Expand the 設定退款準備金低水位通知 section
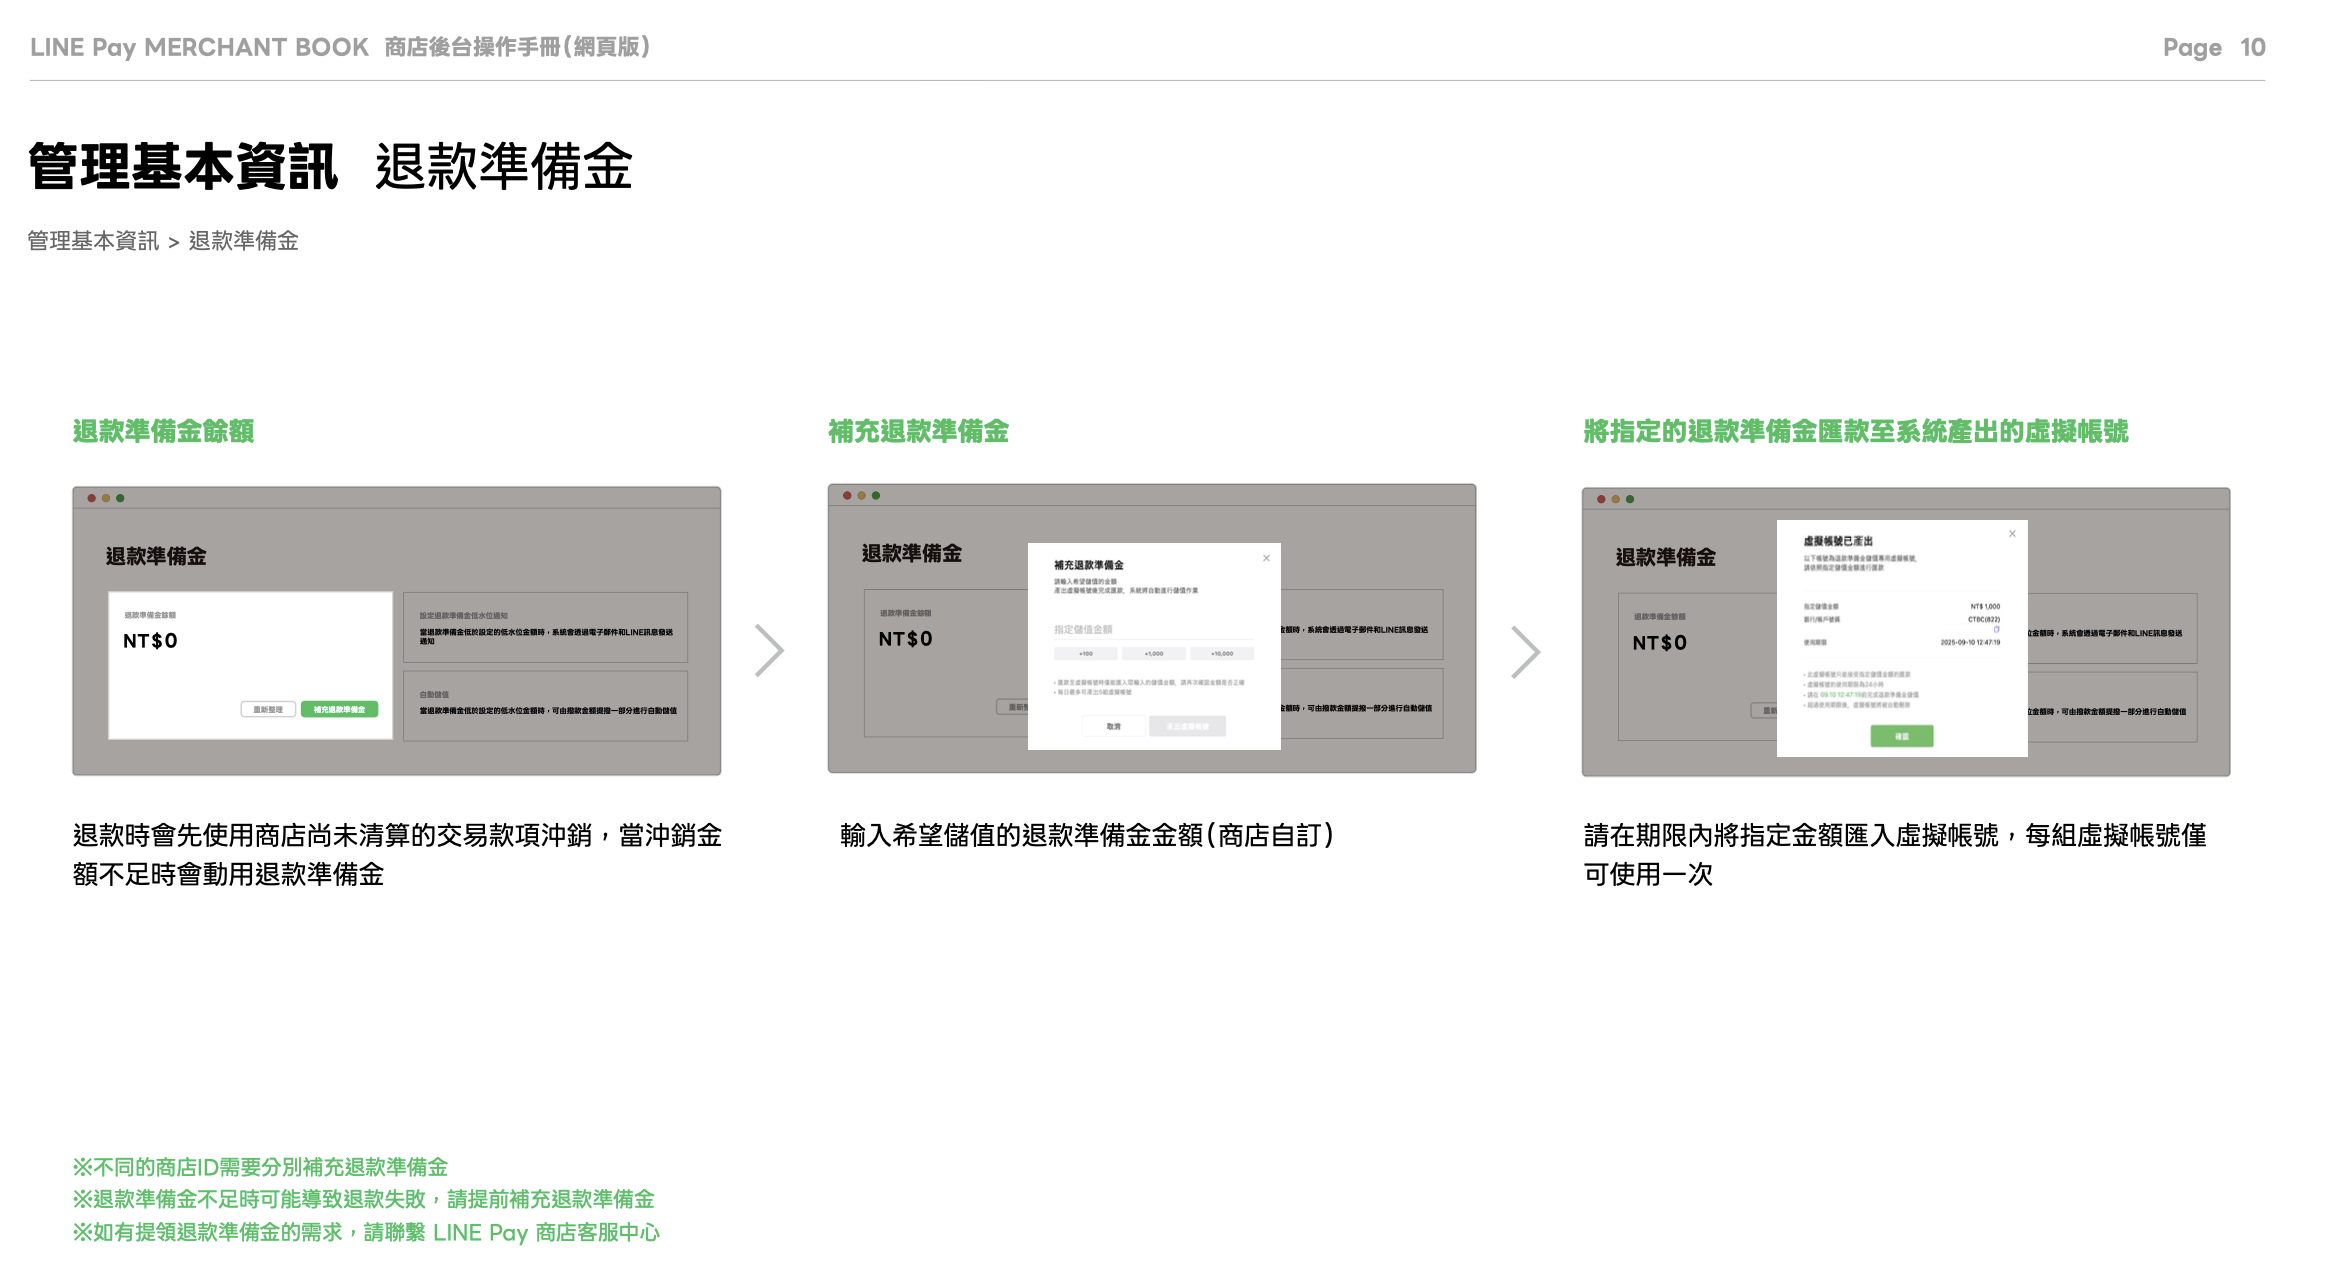This screenshot has height=1270, width=2328. 545,625
